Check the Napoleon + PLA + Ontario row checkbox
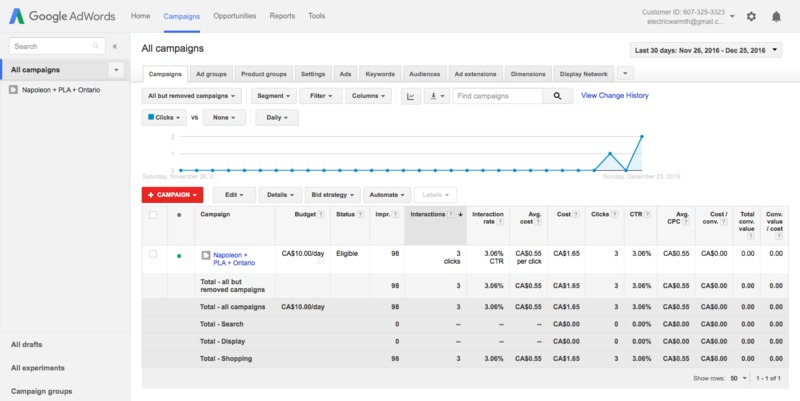The width and height of the screenshot is (800, 401). [x=153, y=255]
